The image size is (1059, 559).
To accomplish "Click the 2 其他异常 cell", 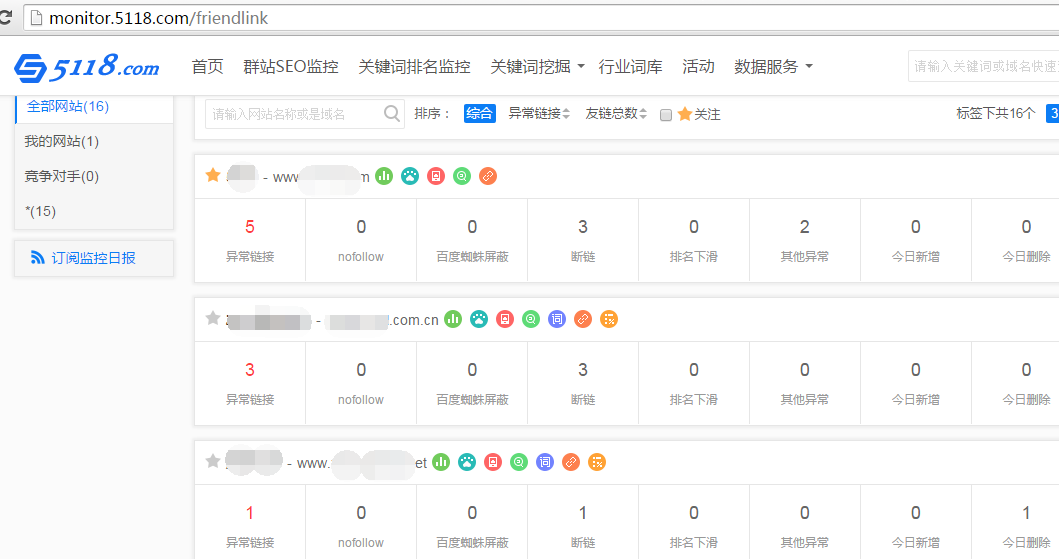I will (x=804, y=240).
